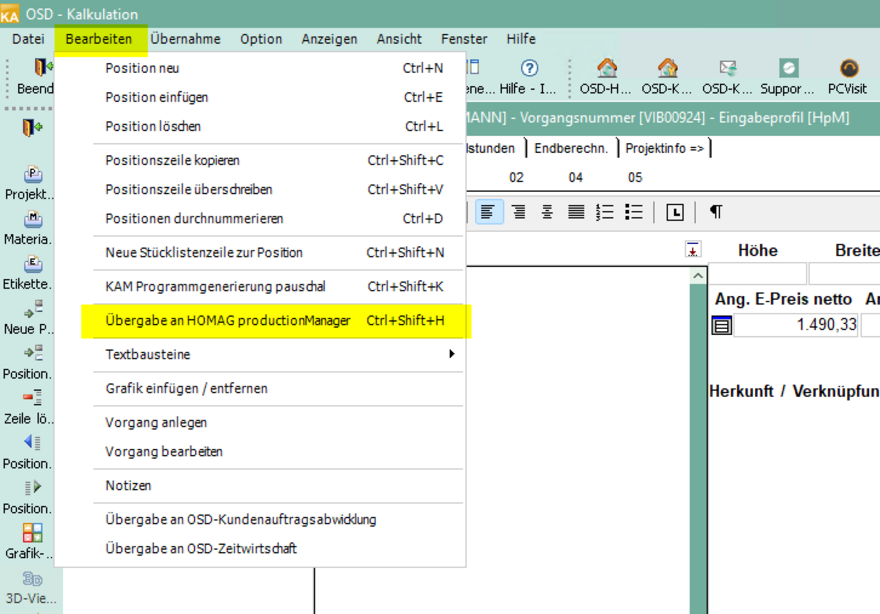The height and width of the screenshot is (614, 880).
Task: Open the OSD-H... house icon
Action: click(x=607, y=68)
